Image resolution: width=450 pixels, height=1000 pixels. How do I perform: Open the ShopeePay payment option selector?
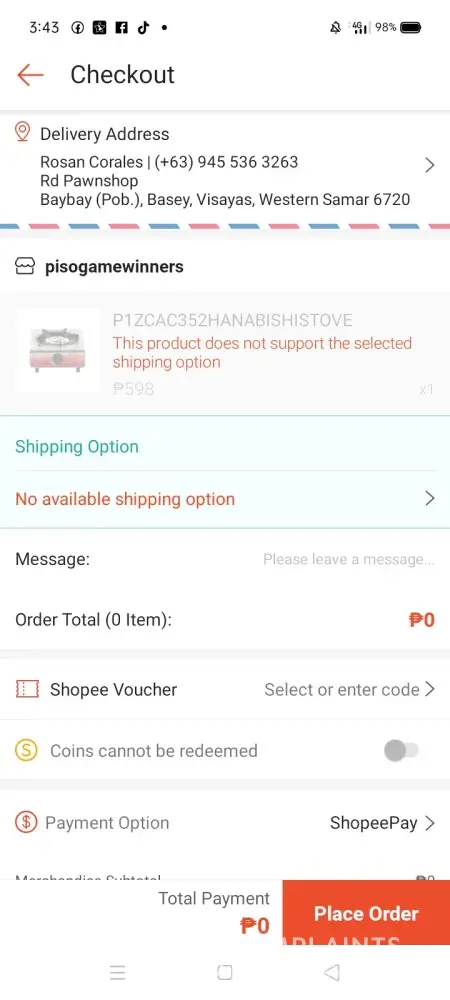click(382, 823)
